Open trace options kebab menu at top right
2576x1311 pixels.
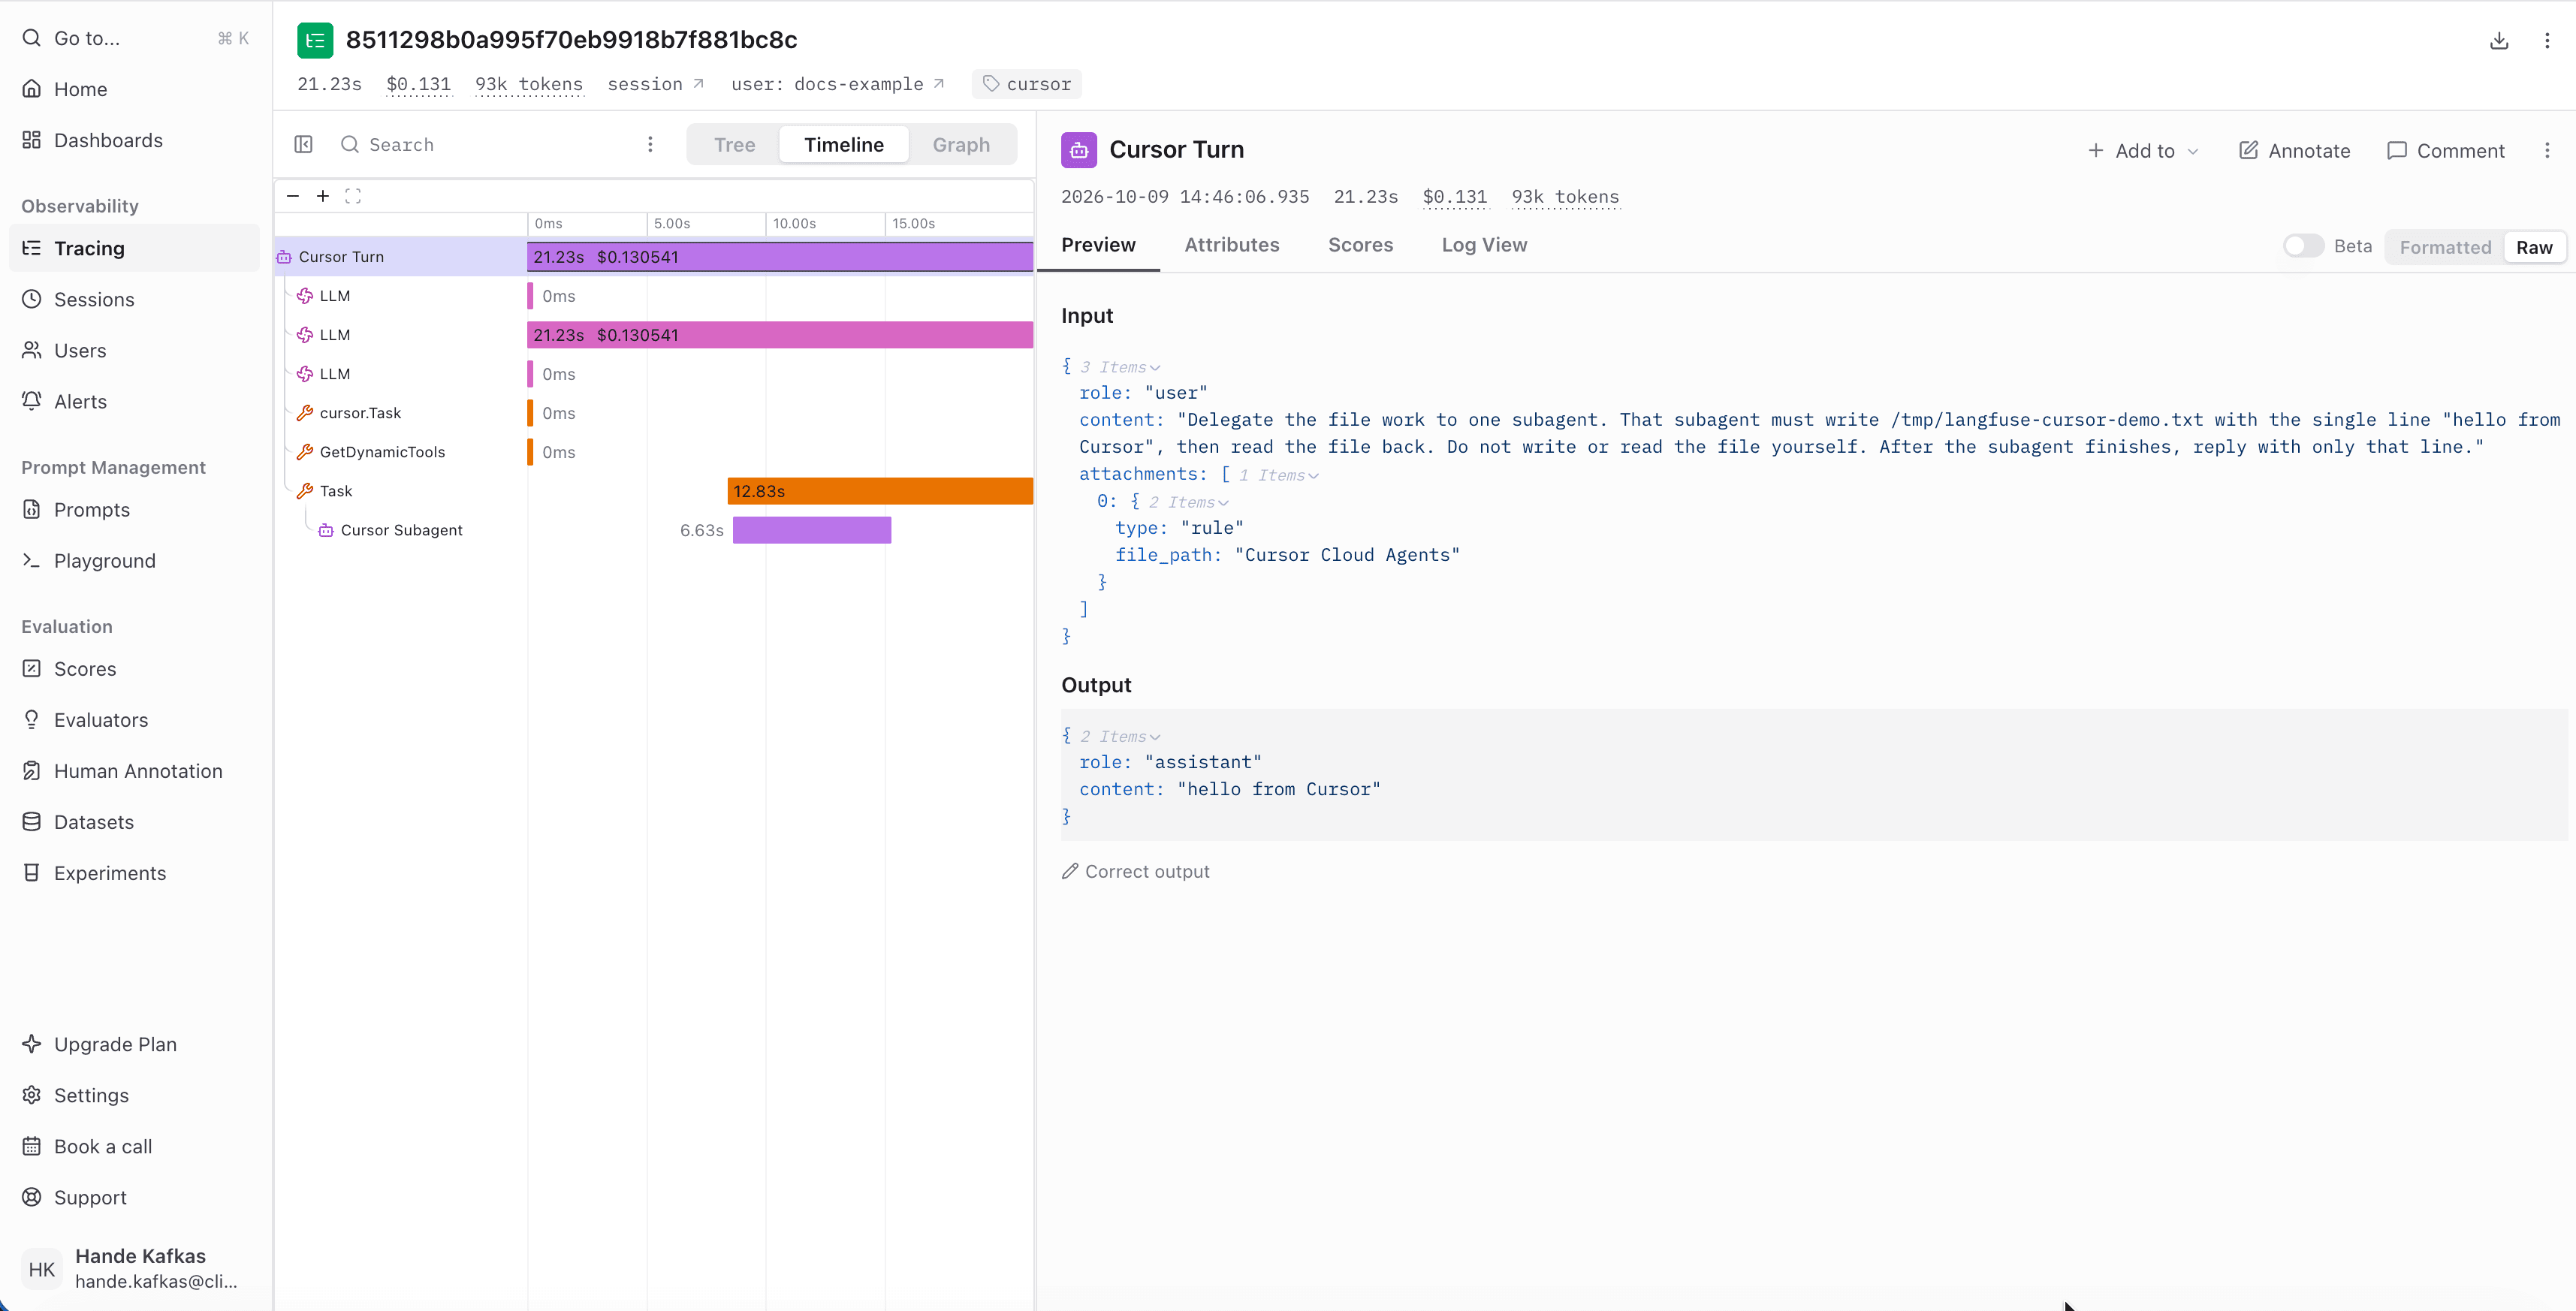pos(2547,40)
